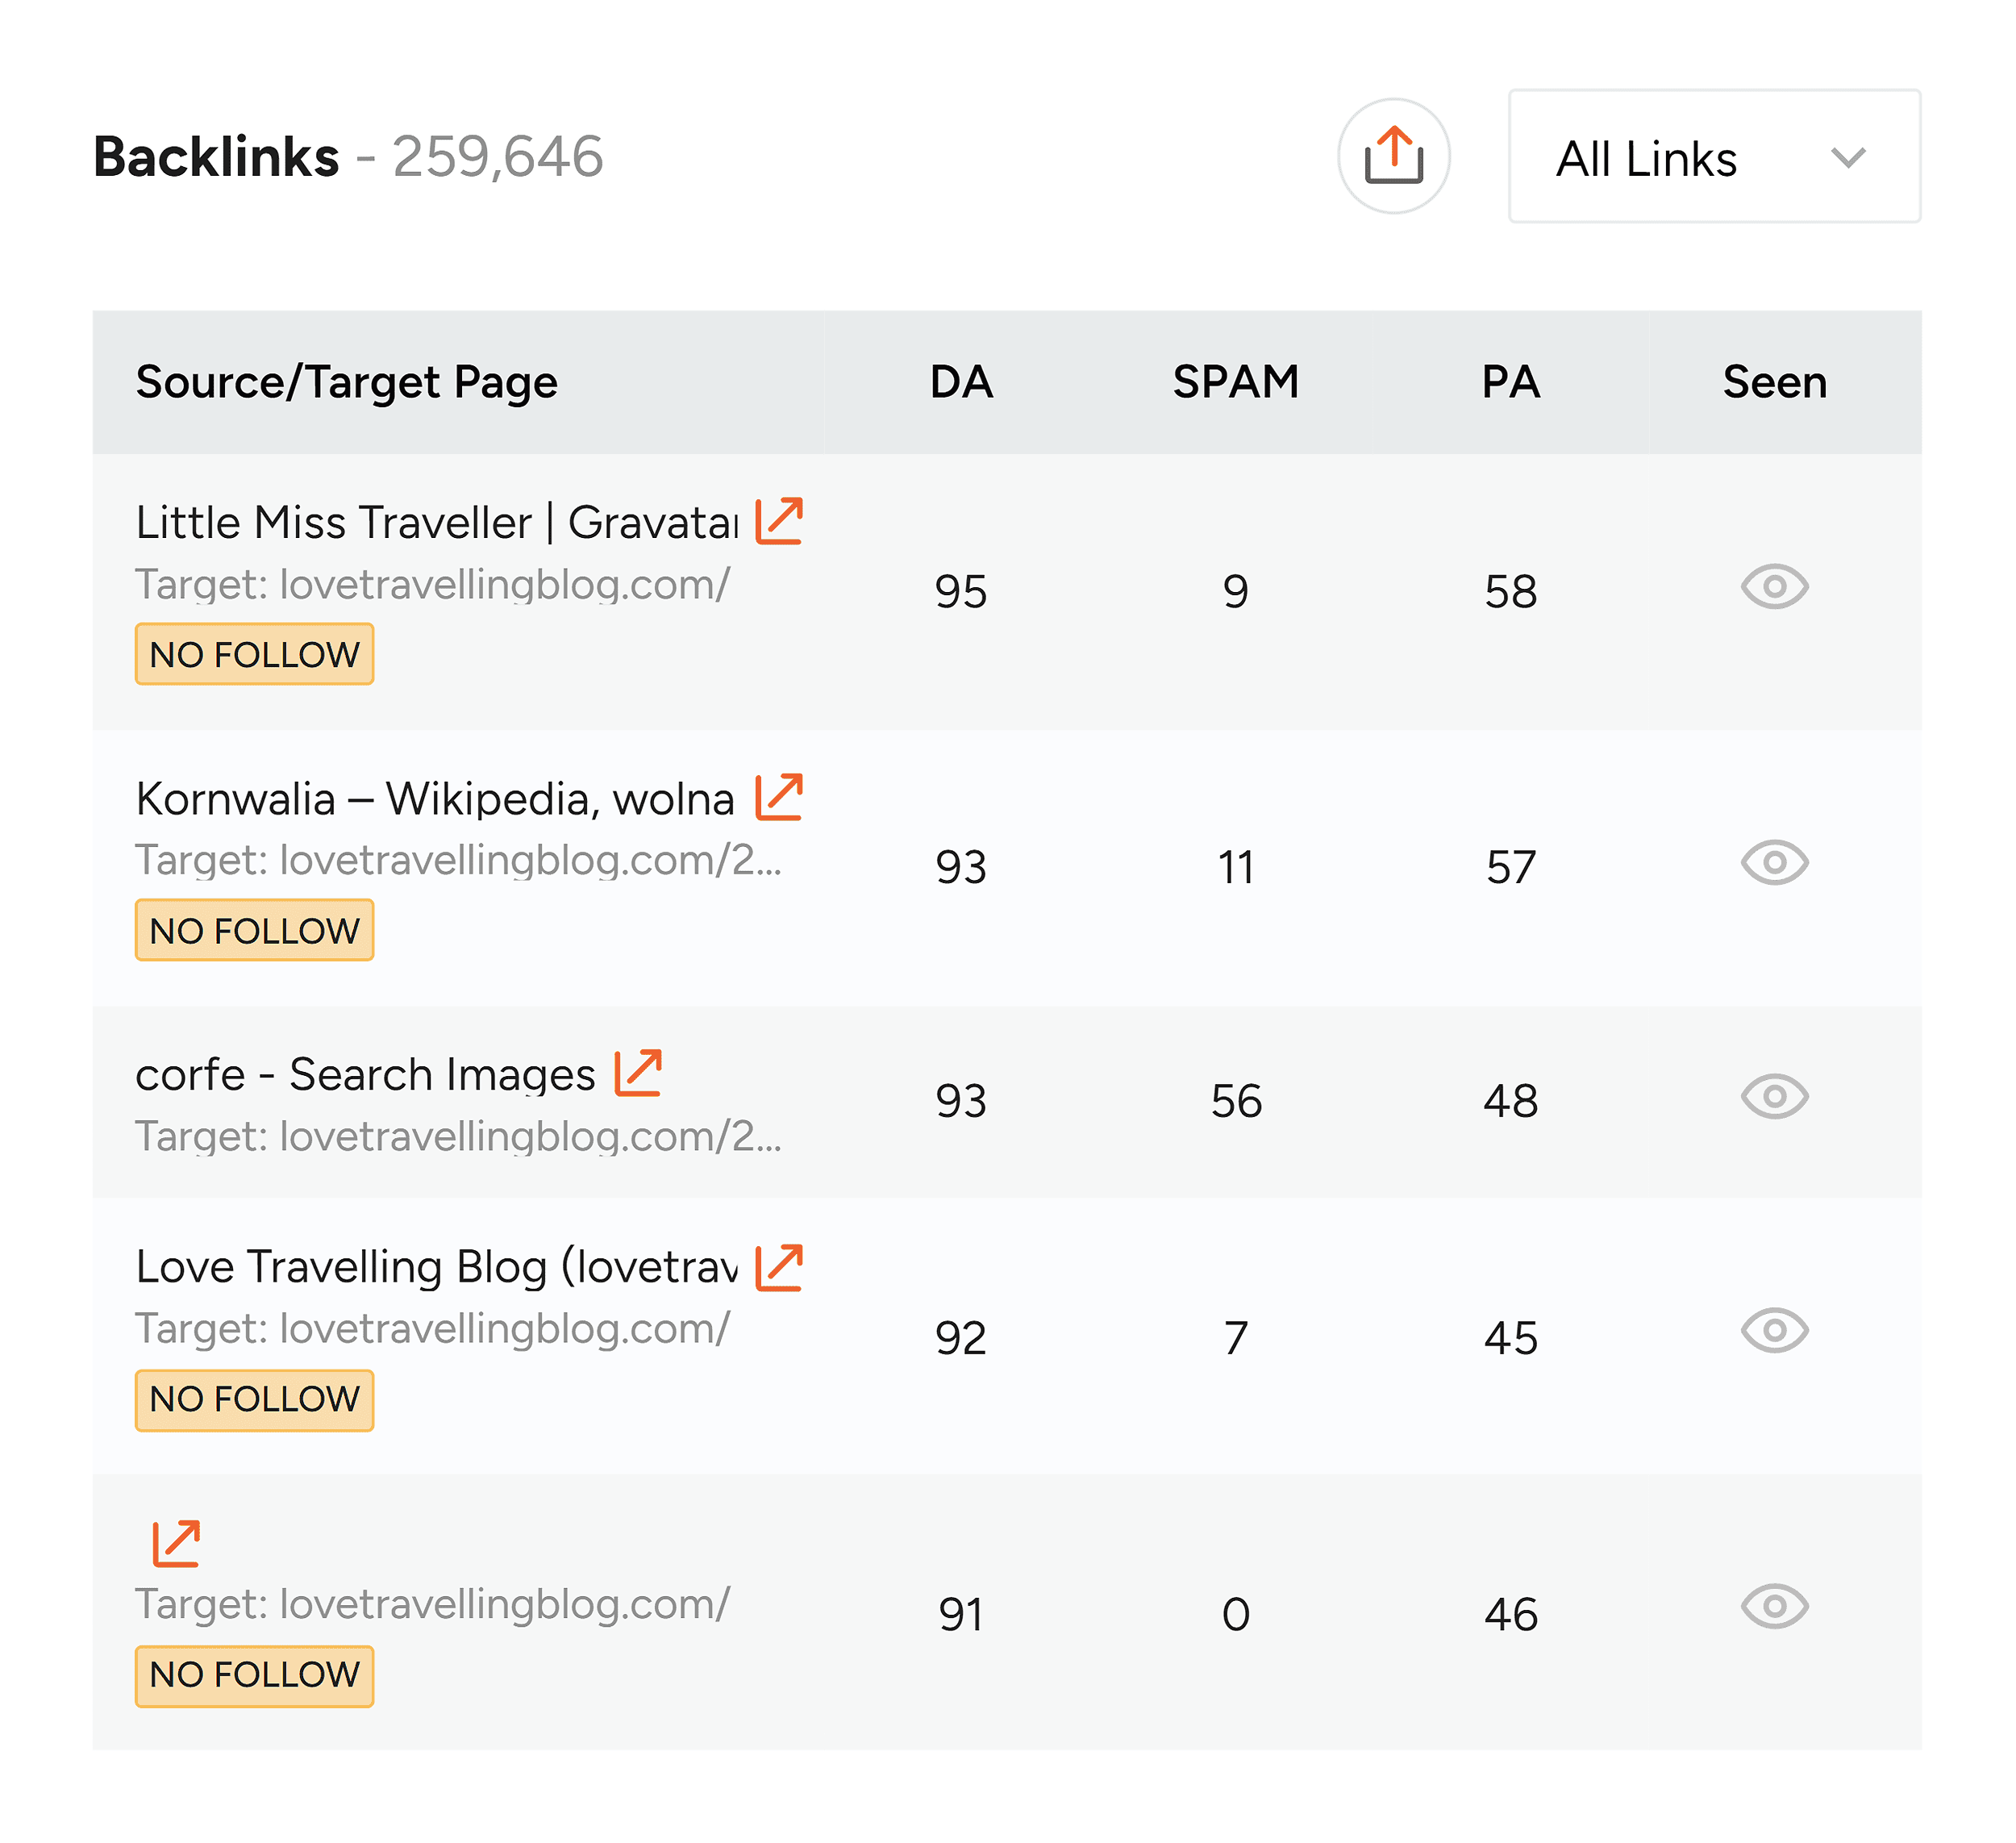Image resolution: width=2016 pixels, height=1843 pixels.
Task: Toggle seen eye for Love Travelling Blog row
Action: pyautogui.click(x=1774, y=1332)
